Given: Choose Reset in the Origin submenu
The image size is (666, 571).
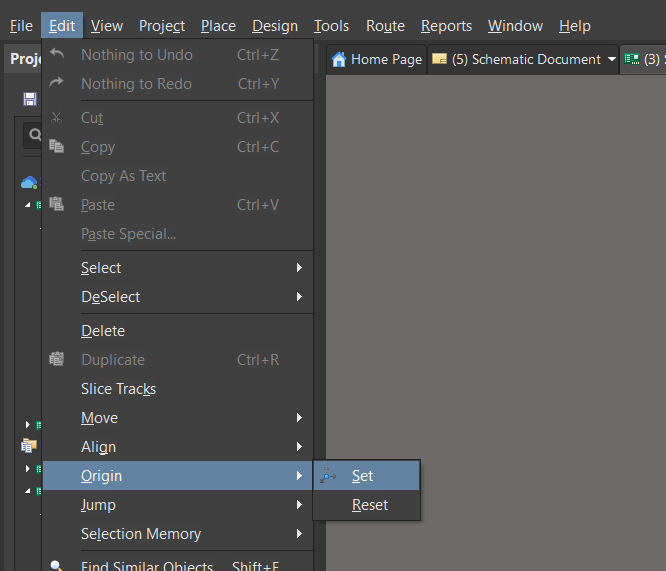Looking at the screenshot, I should pyautogui.click(x=367, y=505).
